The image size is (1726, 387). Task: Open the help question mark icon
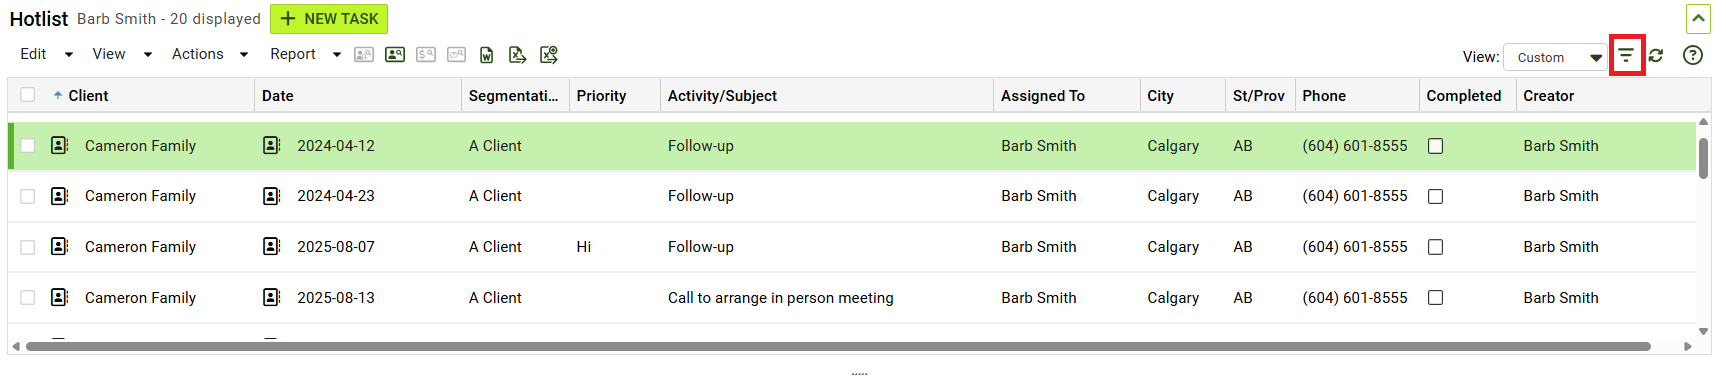(x=1693, y=56)
